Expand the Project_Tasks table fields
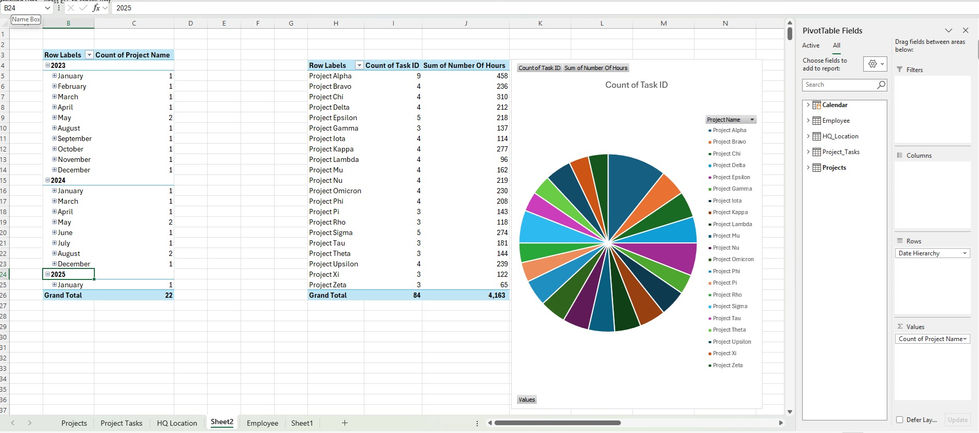Screen dimensions: 979x433 (x=808, y=152)
